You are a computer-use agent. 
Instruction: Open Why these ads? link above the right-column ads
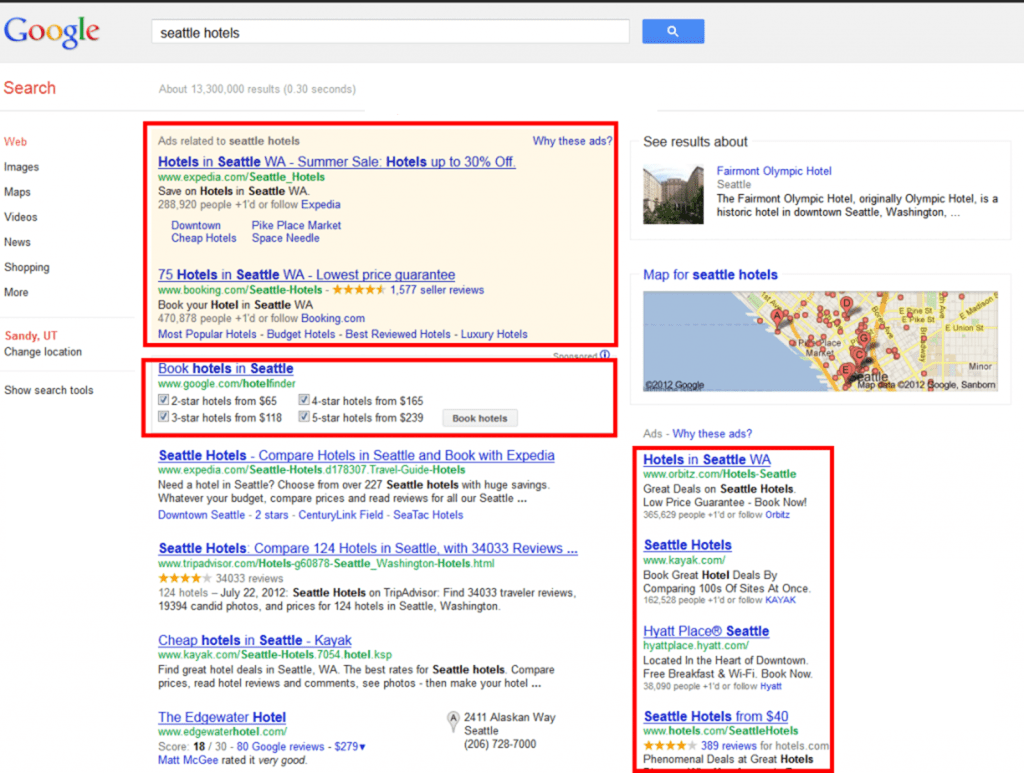712,434
